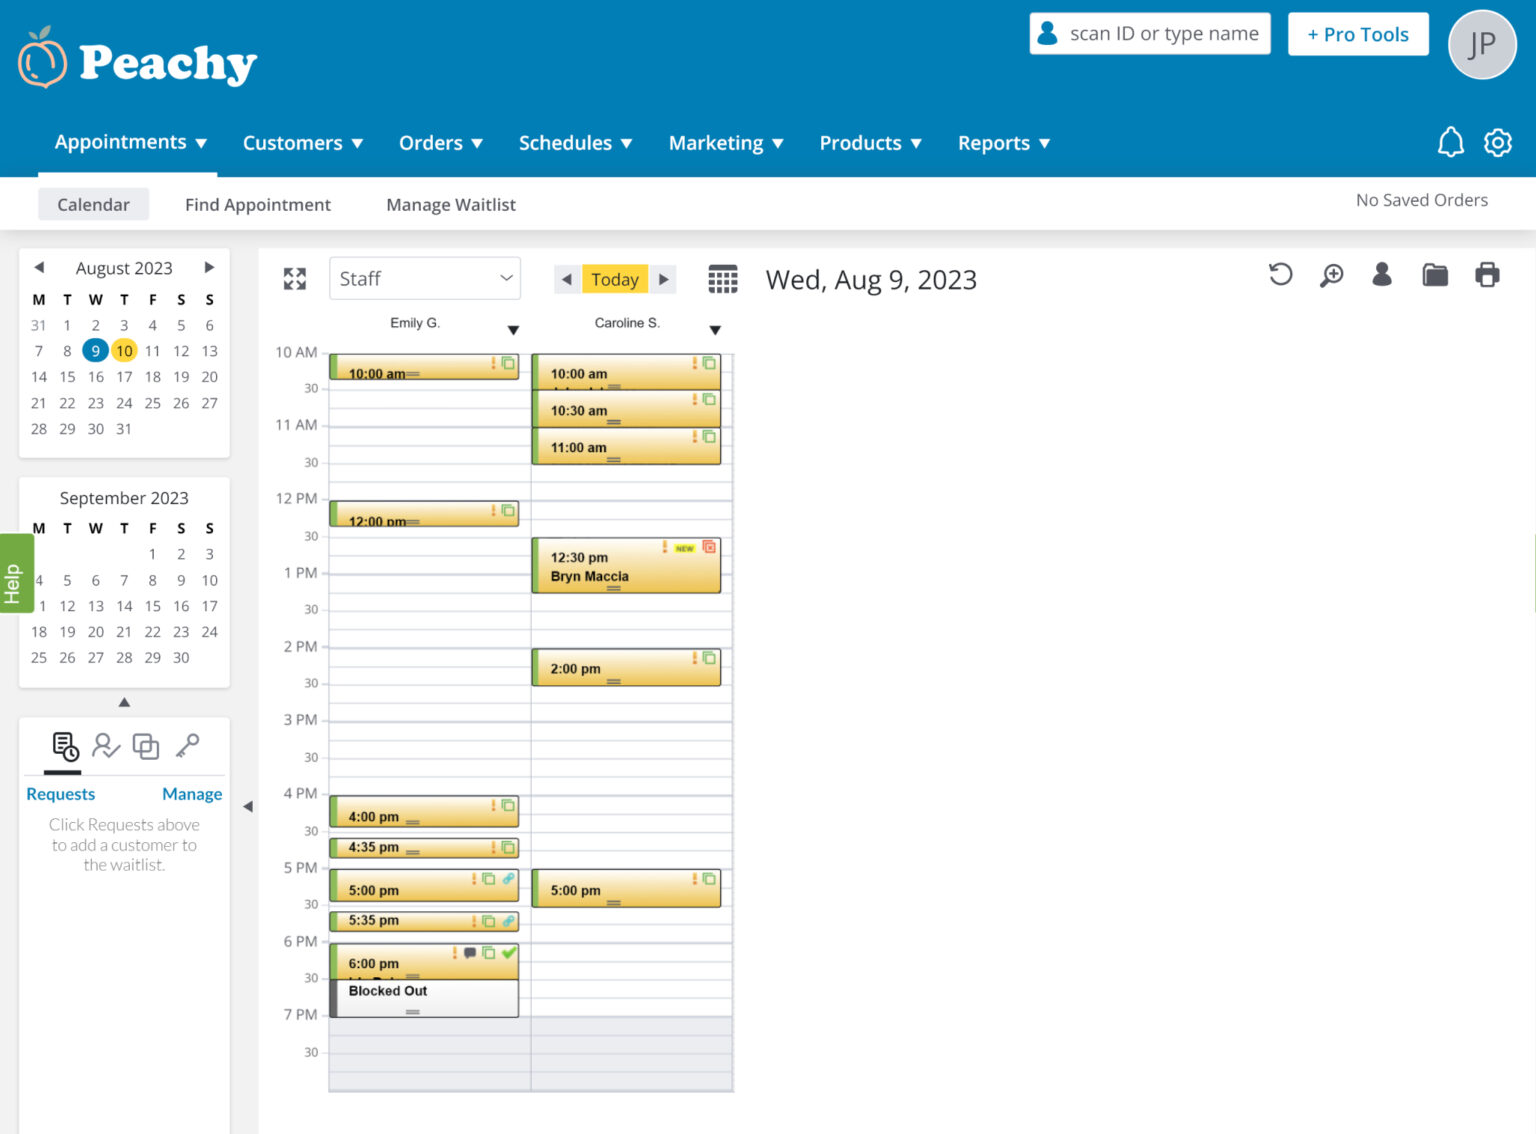Click the scan ID or type name field
The height and width of the screenshot is (1134, 1536).
click(x=1163, y=34)
